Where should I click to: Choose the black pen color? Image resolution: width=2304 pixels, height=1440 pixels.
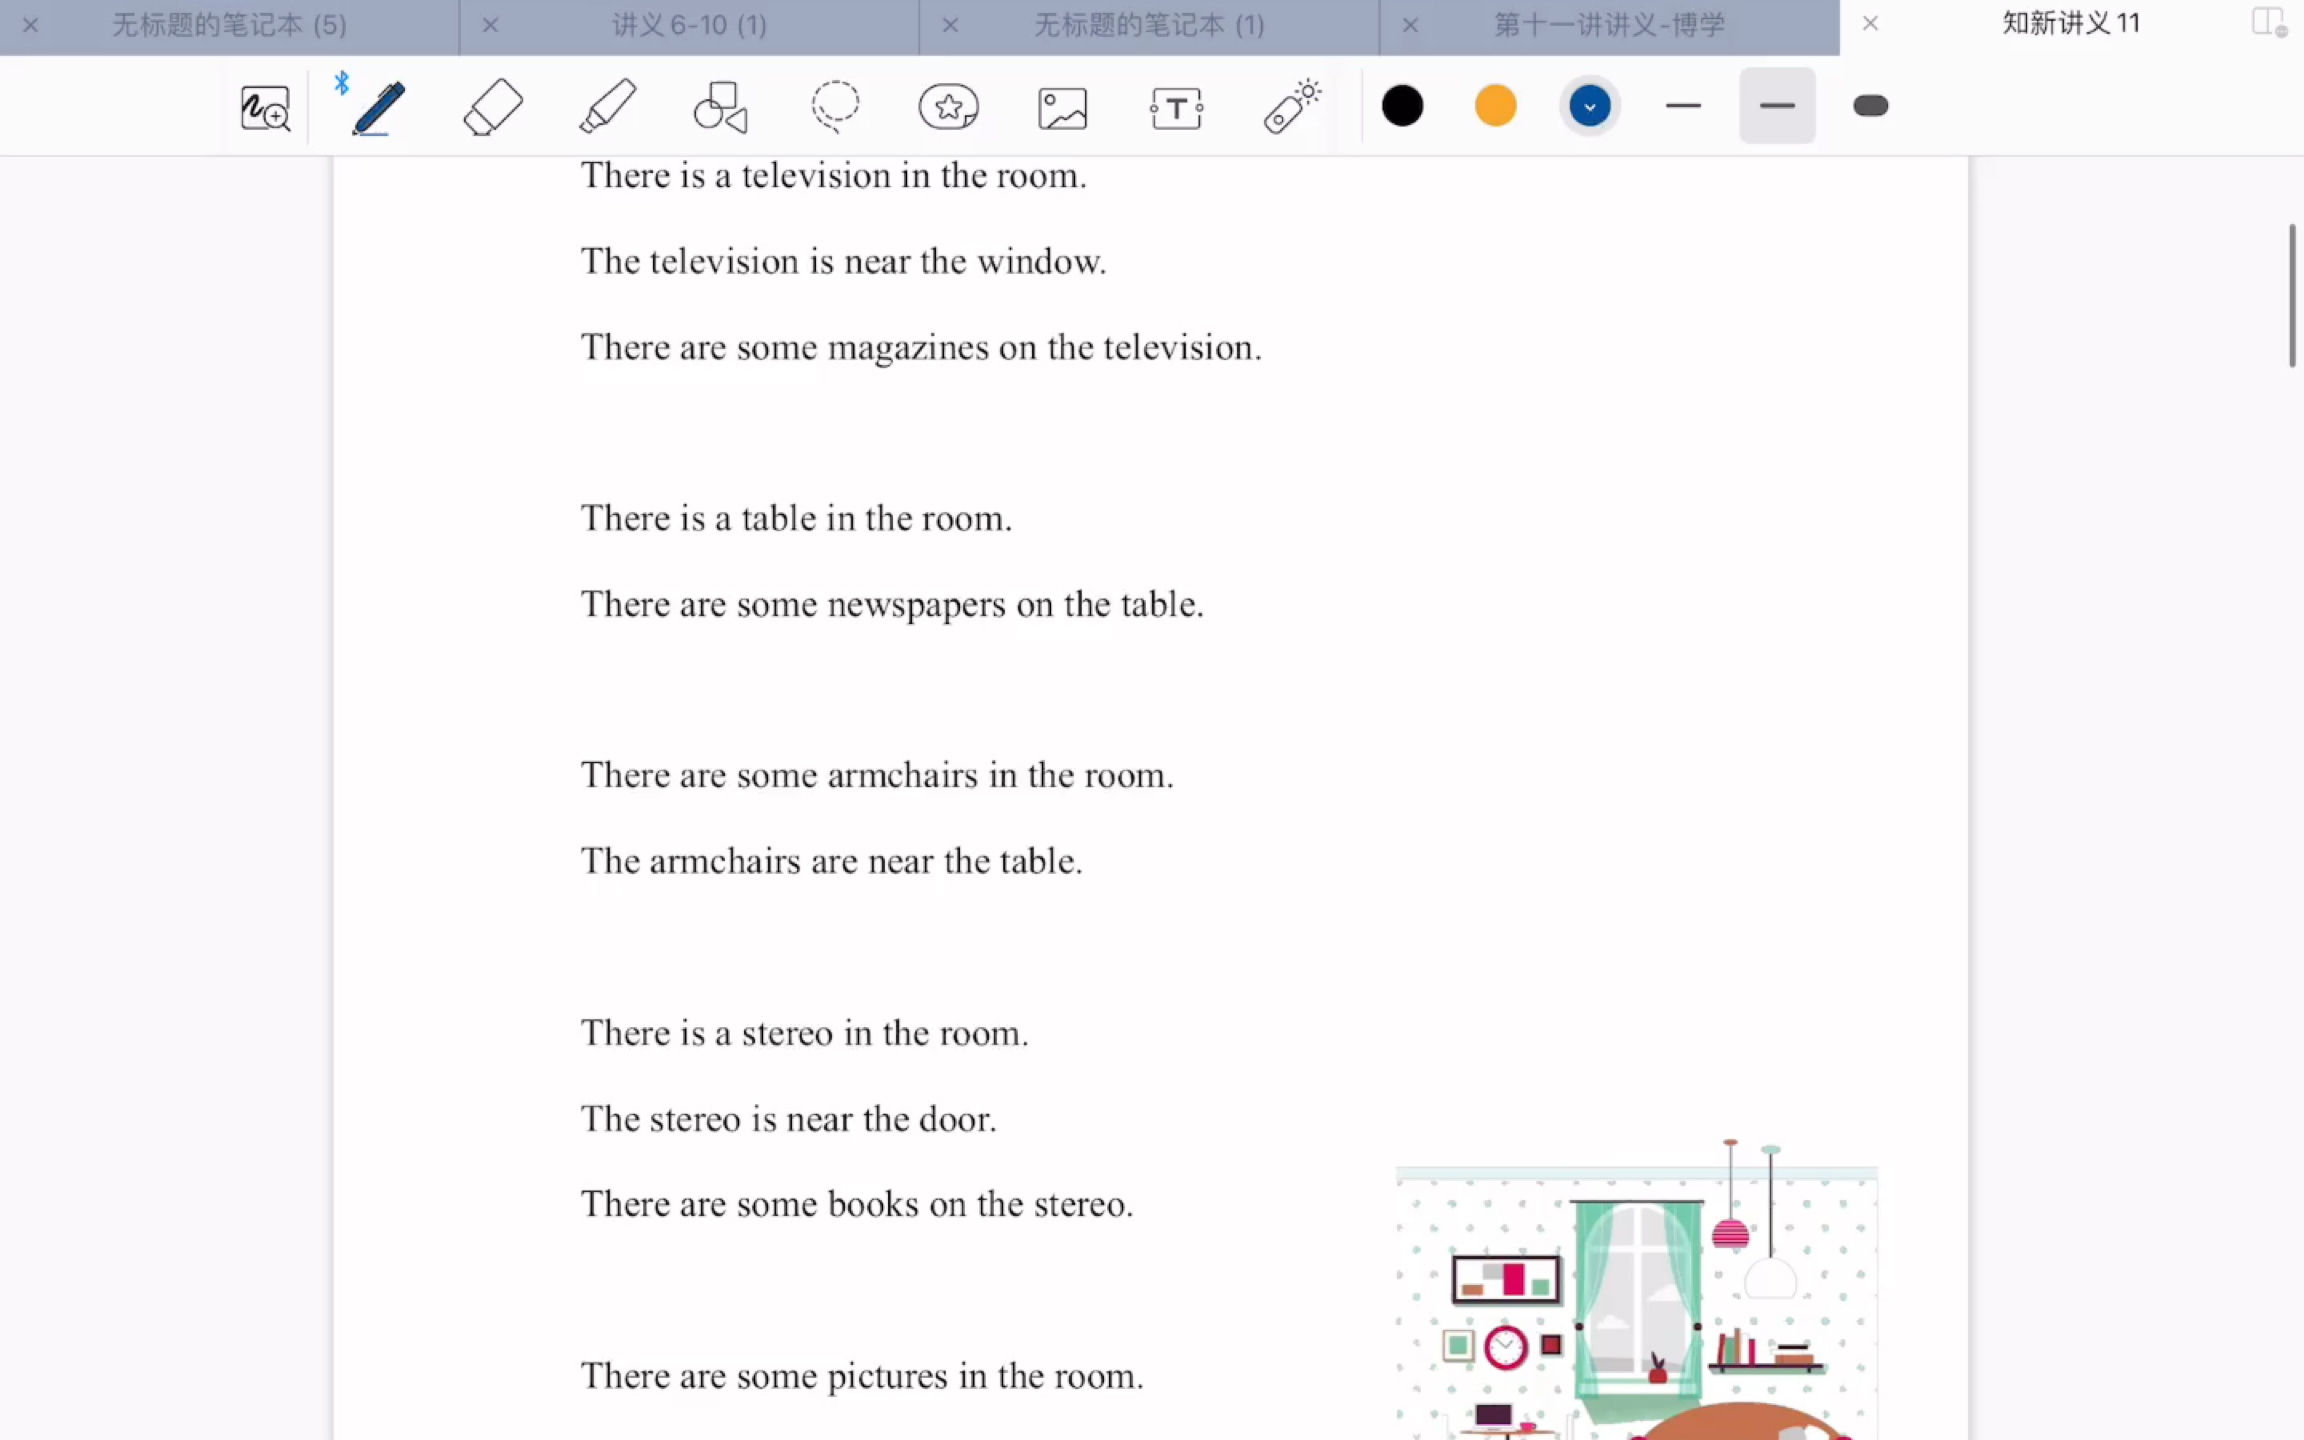pyautogui.click(x=1402, y=106)
